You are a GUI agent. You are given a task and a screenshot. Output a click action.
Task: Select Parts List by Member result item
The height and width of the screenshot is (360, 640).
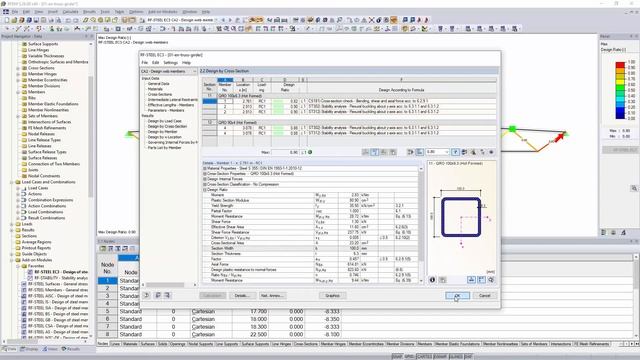coord(164,147)
